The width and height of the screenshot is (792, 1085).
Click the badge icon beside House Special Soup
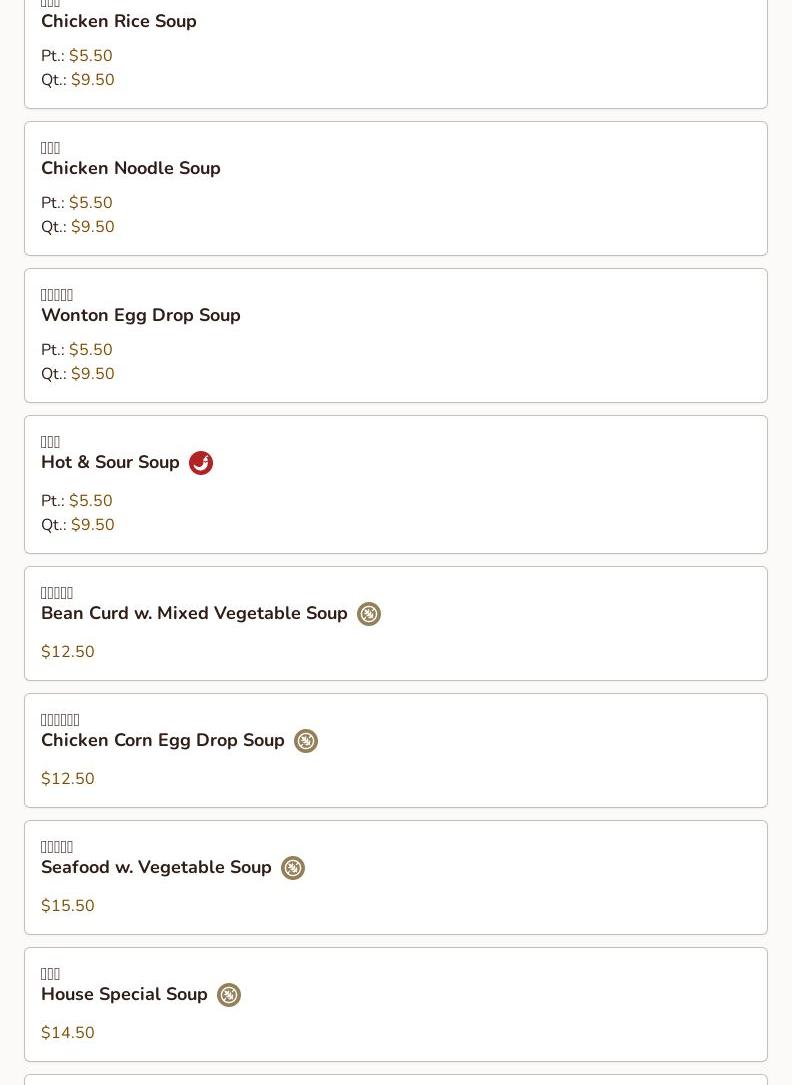(229, 995)
